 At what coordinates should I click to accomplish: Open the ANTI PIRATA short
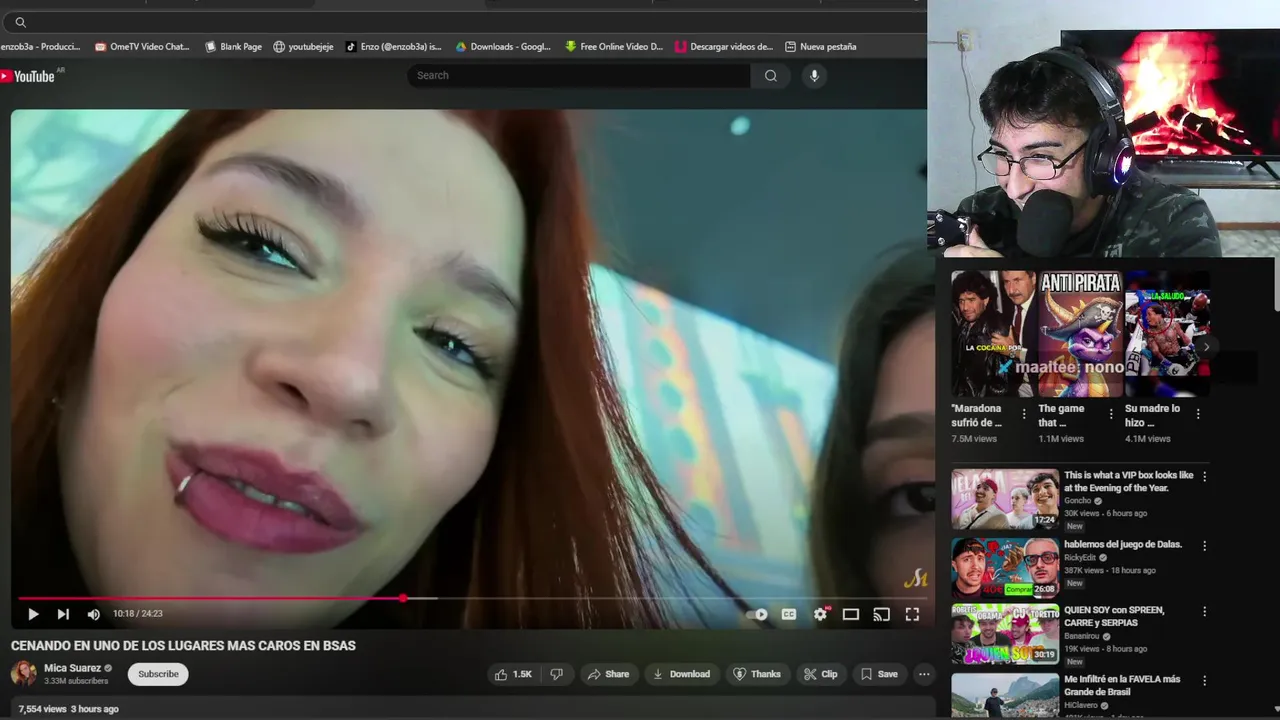pos(1081,334)
